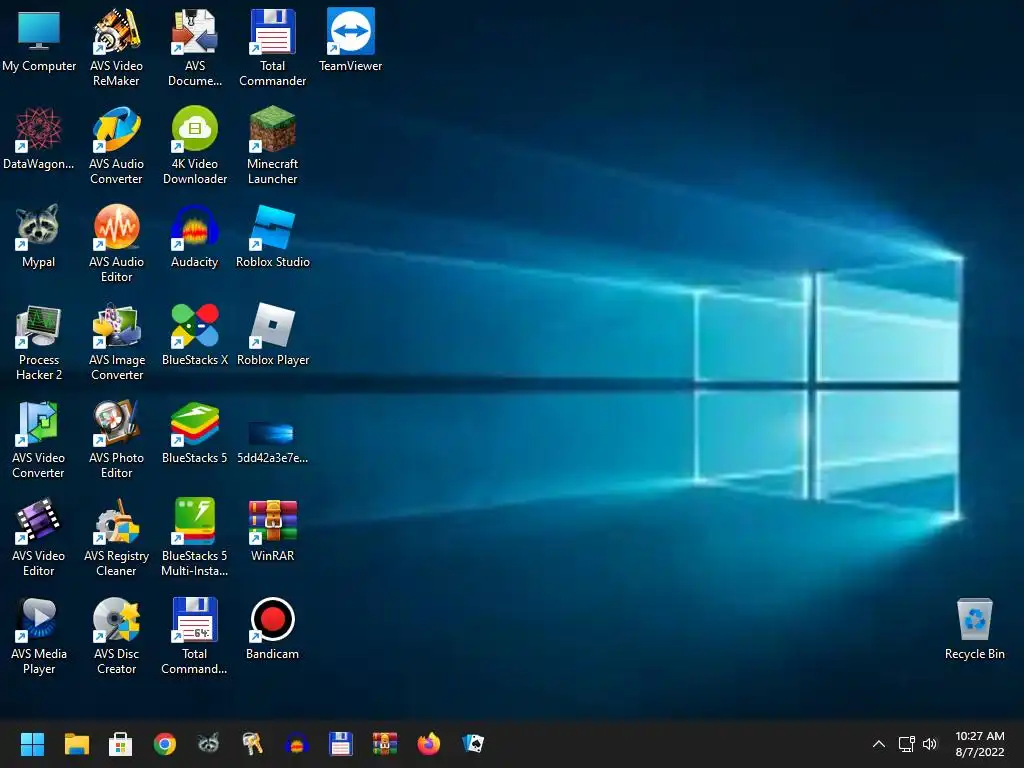Select the AVS Audio Converter shortcut
Viewport: 1024px width, 768px height.
coord(116,145)
